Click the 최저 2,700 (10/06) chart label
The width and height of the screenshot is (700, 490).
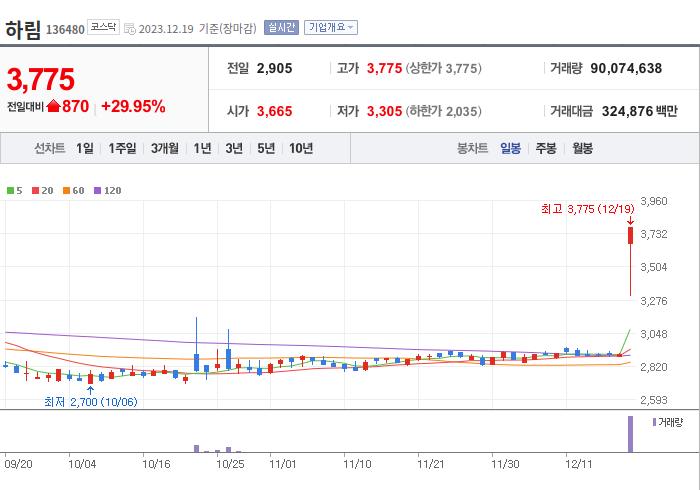91,402
